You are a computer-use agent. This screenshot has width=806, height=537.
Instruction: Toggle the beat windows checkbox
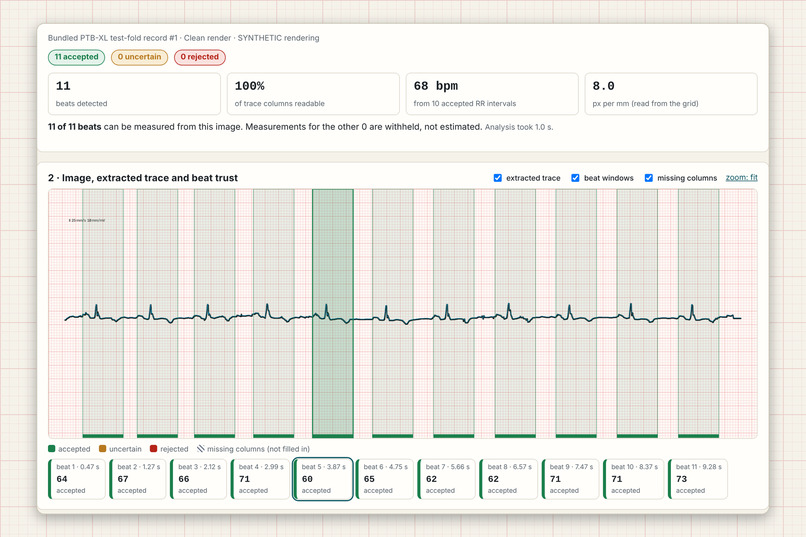pyautogui.click(x=575, y=178)
